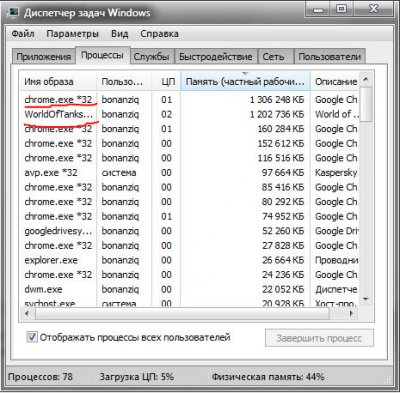
Task: Open the Быстродействие tab
Action: (216, 57)
